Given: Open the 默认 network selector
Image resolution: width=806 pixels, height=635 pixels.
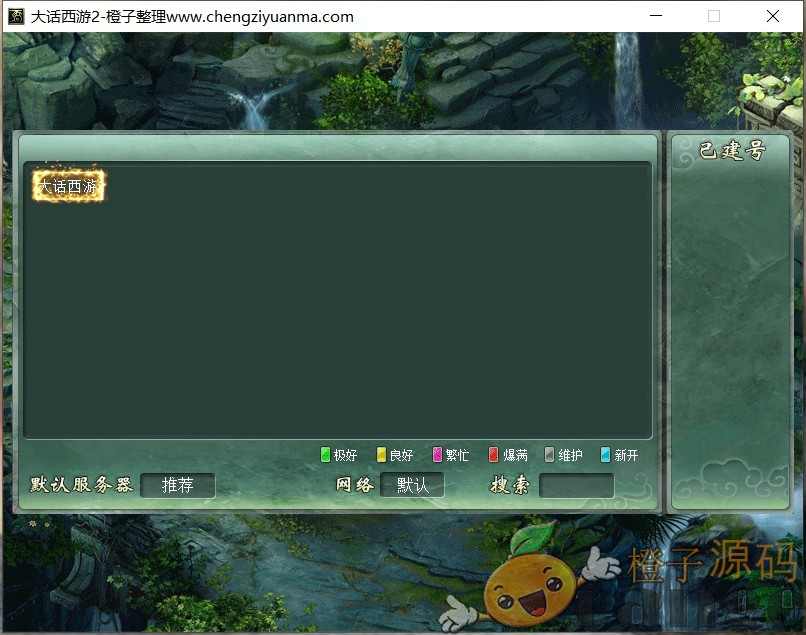Looking at the screenshot, I should tap(412, 485).
